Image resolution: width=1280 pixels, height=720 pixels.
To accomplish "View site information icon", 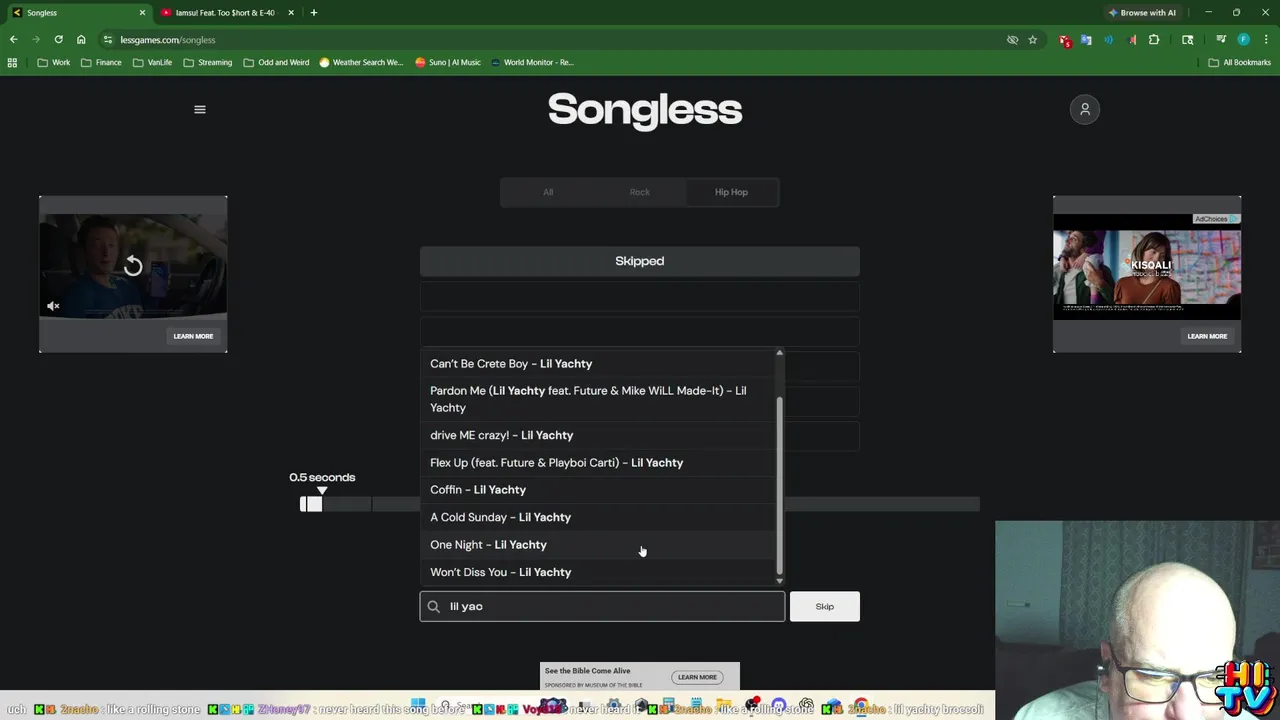I will click(108, 40).
